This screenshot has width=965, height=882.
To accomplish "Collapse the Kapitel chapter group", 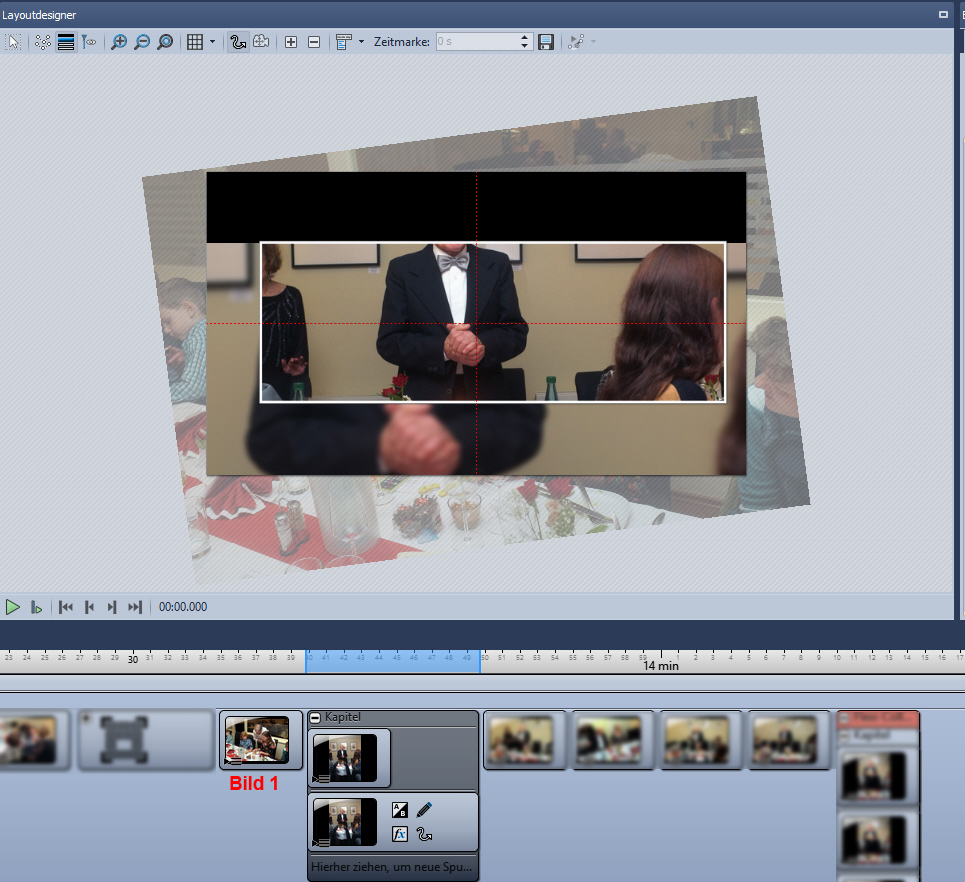I will coord(315,718).
